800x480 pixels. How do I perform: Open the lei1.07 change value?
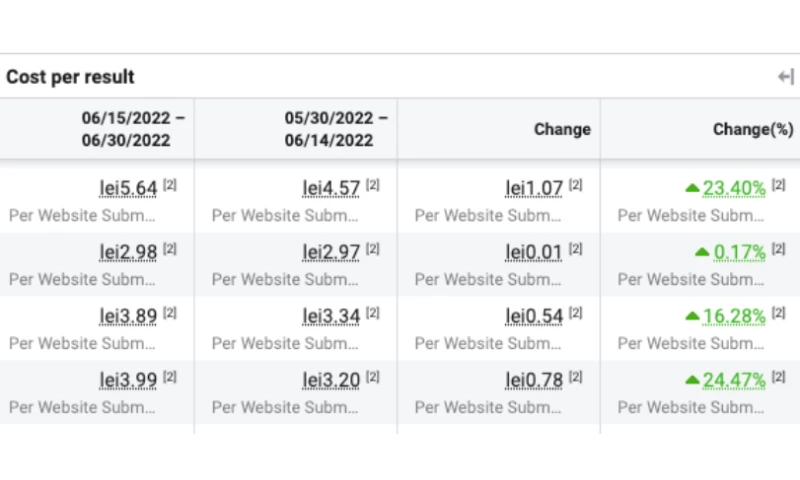point(534,188)
